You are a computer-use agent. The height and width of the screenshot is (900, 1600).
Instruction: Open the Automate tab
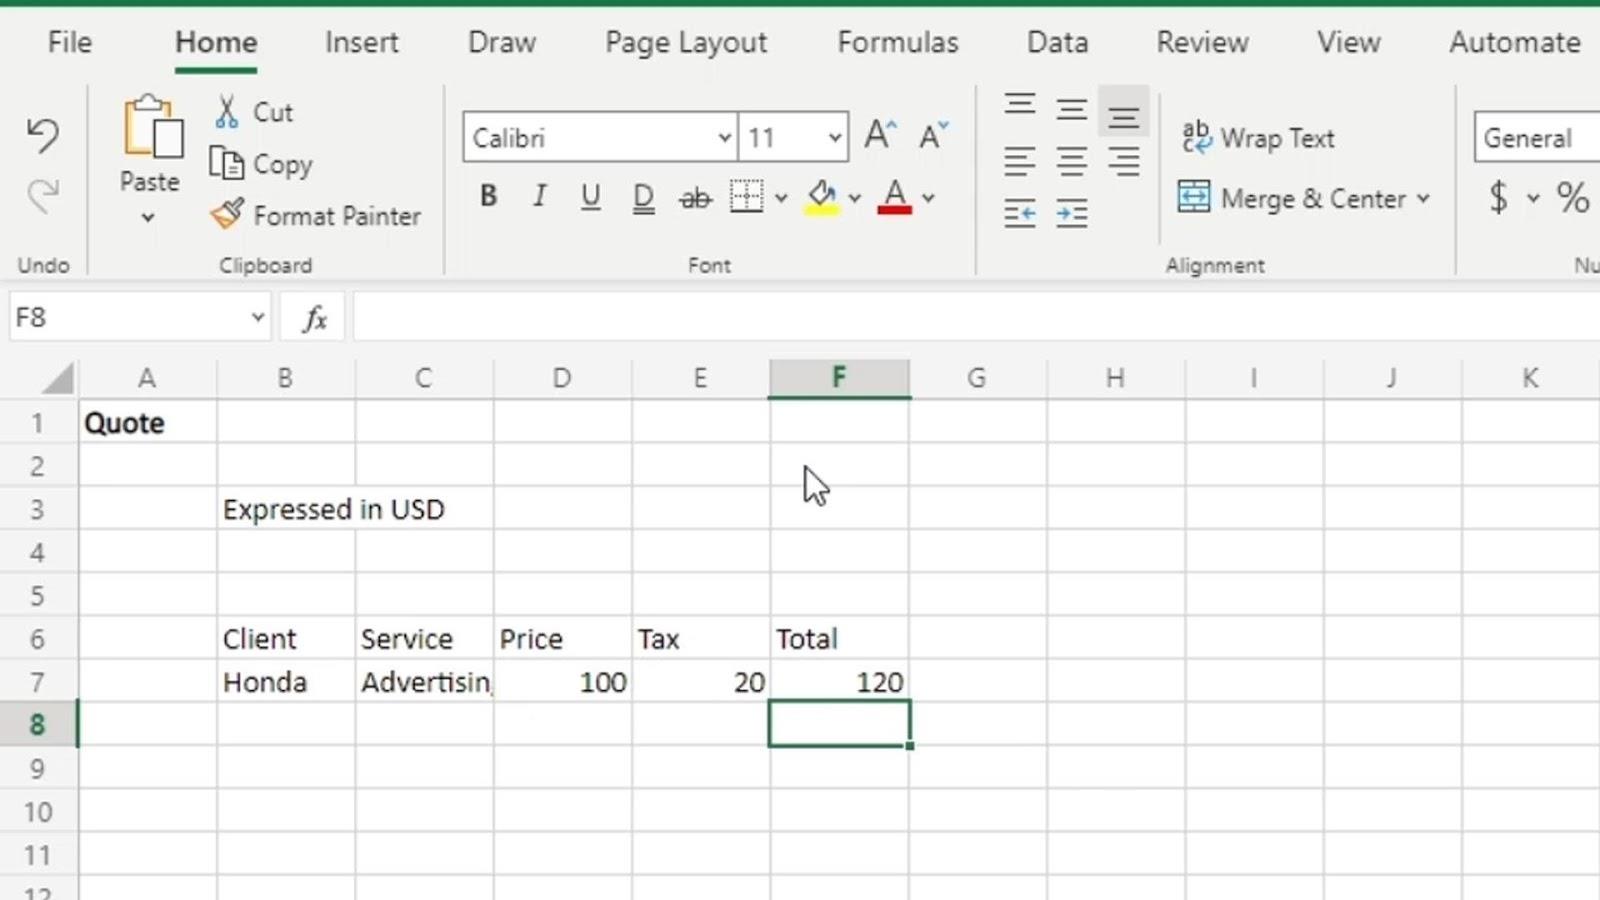(x=1515, y=42)
